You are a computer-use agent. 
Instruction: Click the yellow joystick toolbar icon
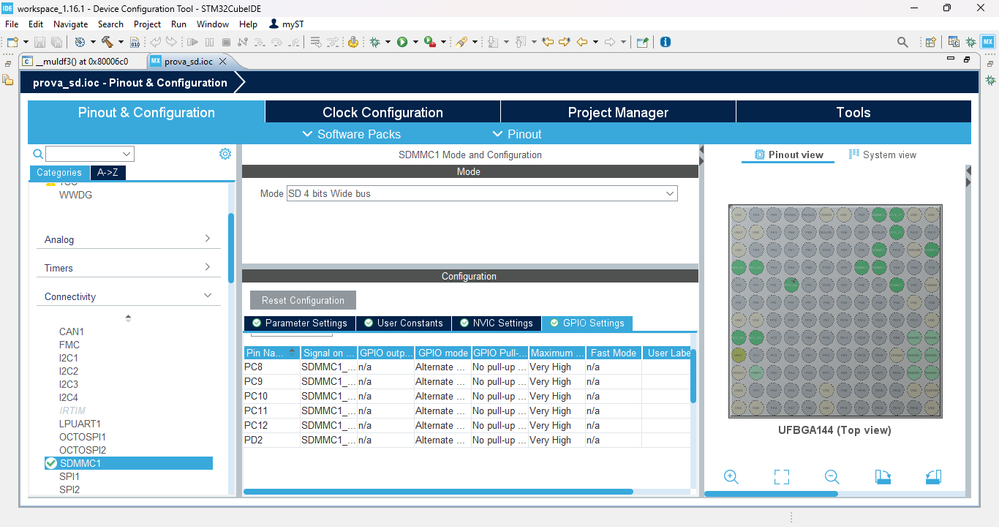coord(353,42)
